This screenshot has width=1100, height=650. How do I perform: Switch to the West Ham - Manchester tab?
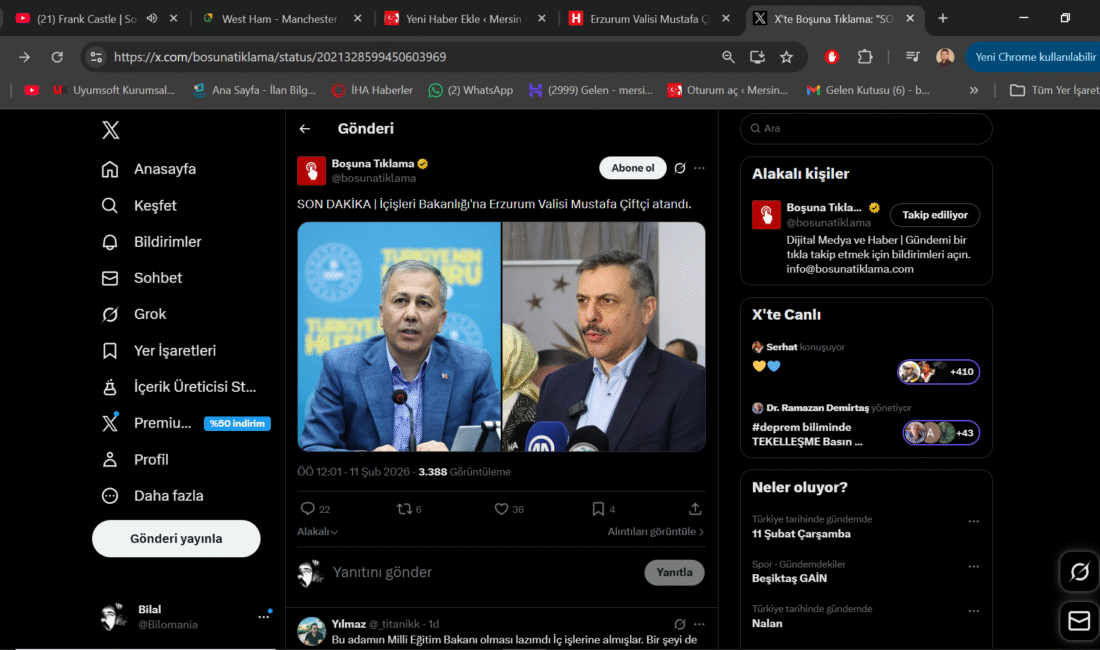point(280,18)
